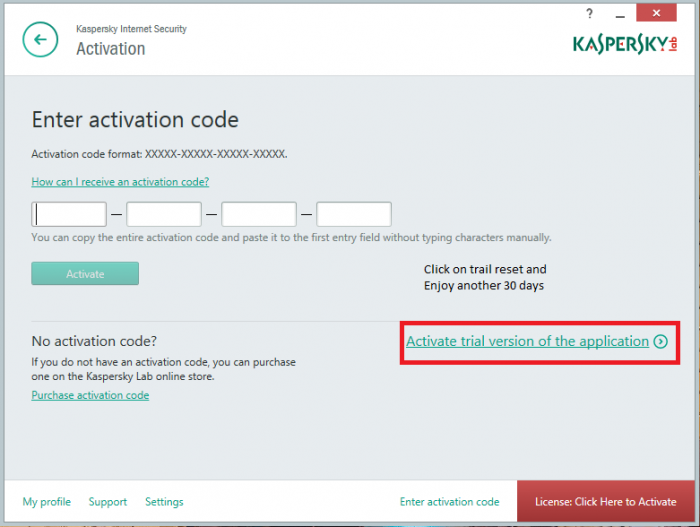This screenshot has height=527, width=700.
Task: Click the 'Activation' title in the header
Action: pos(110,49)
